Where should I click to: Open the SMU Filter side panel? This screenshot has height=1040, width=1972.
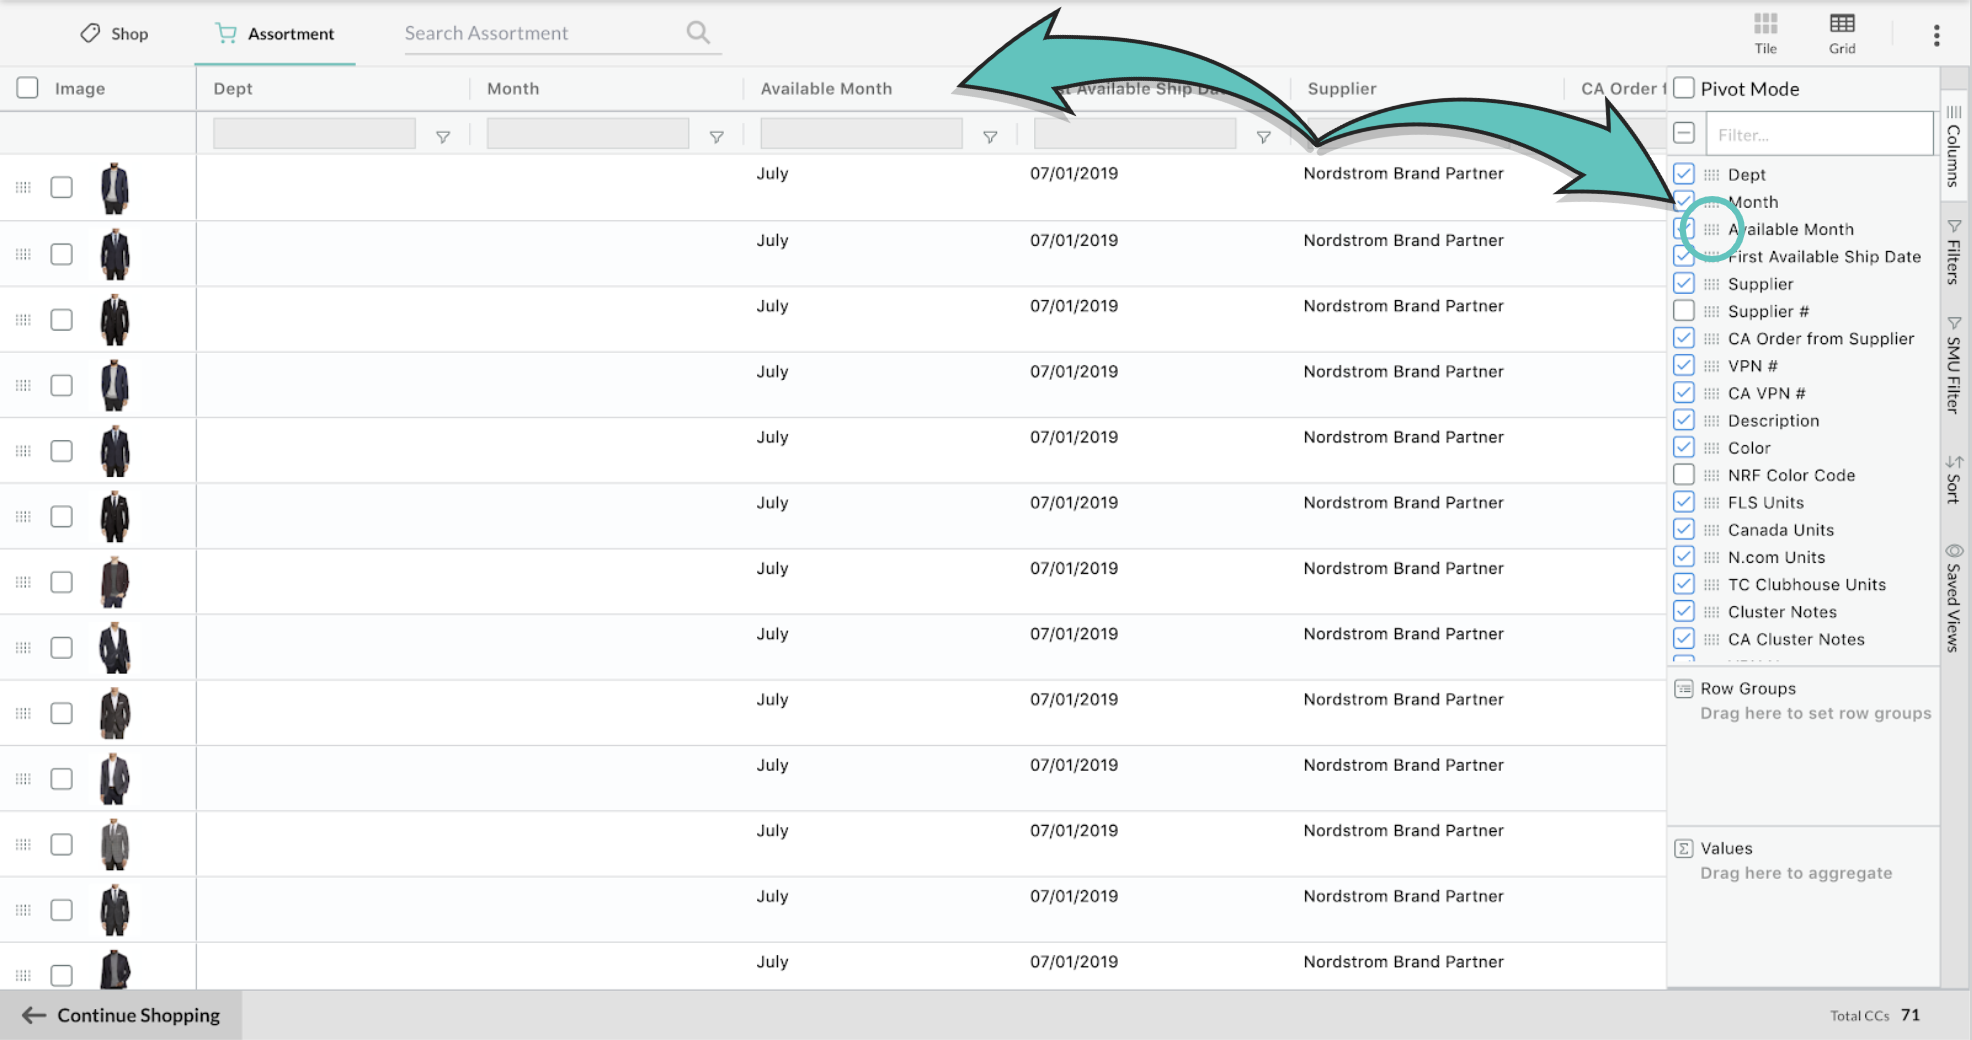tap(1954, 364)
